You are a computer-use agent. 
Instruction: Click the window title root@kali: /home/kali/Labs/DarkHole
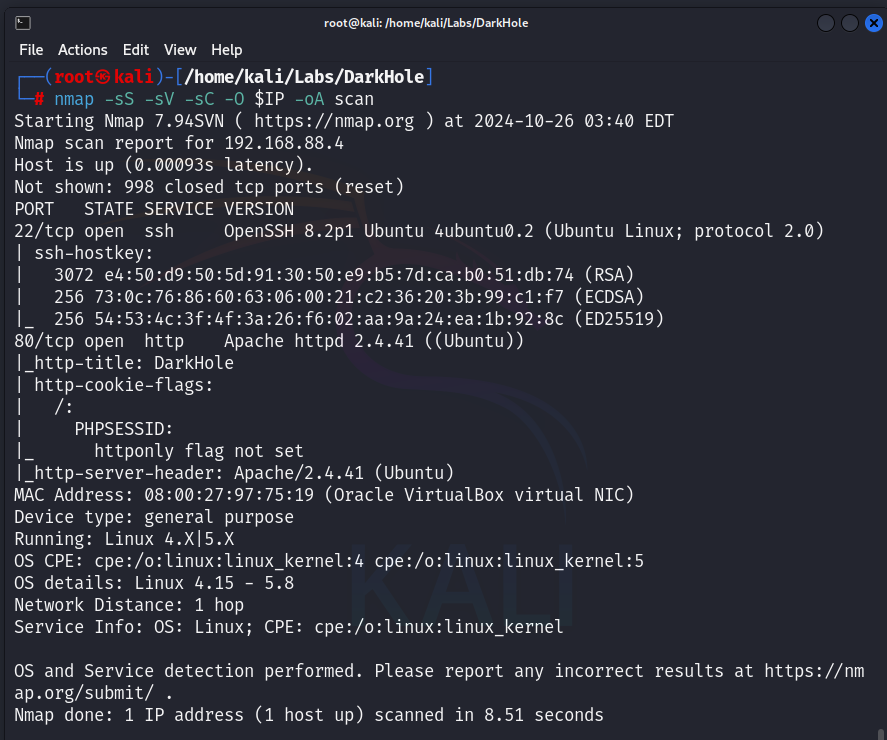click(x=427, y=23)
